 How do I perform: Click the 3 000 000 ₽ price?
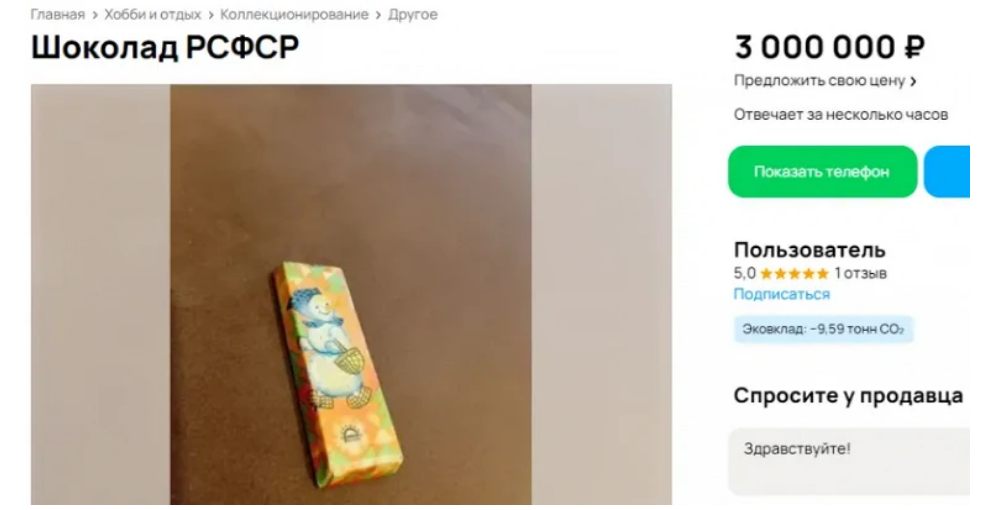(x=829, y=47)
